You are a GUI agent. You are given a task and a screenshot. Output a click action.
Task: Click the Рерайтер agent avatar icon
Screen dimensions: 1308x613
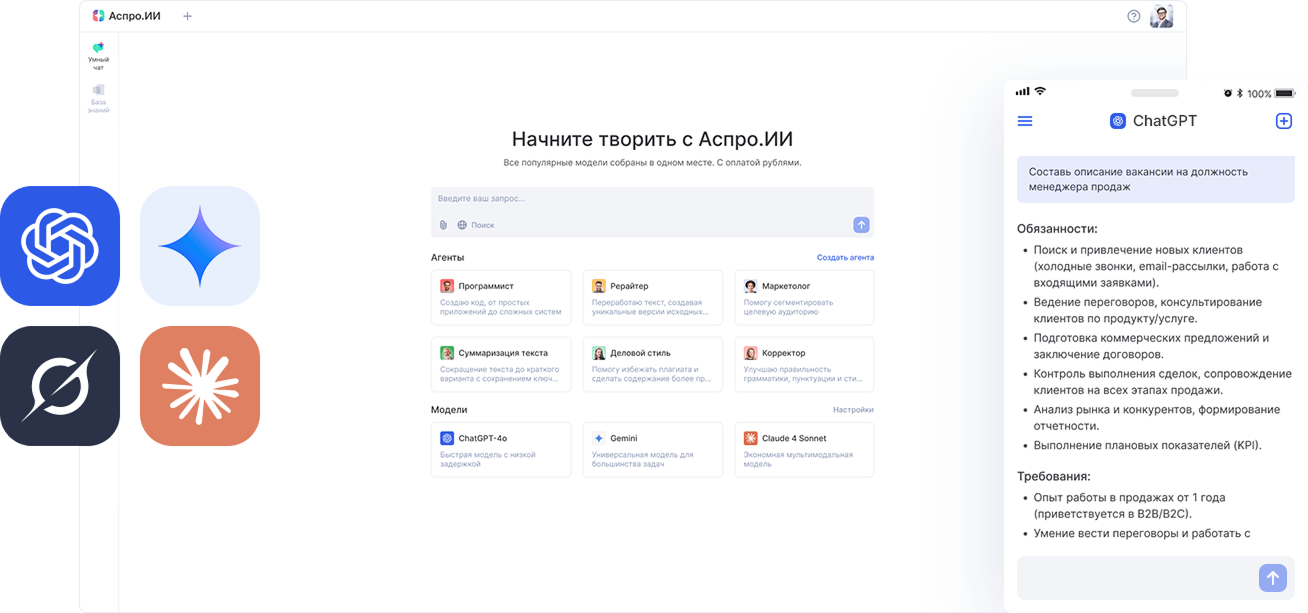[599, 286]
